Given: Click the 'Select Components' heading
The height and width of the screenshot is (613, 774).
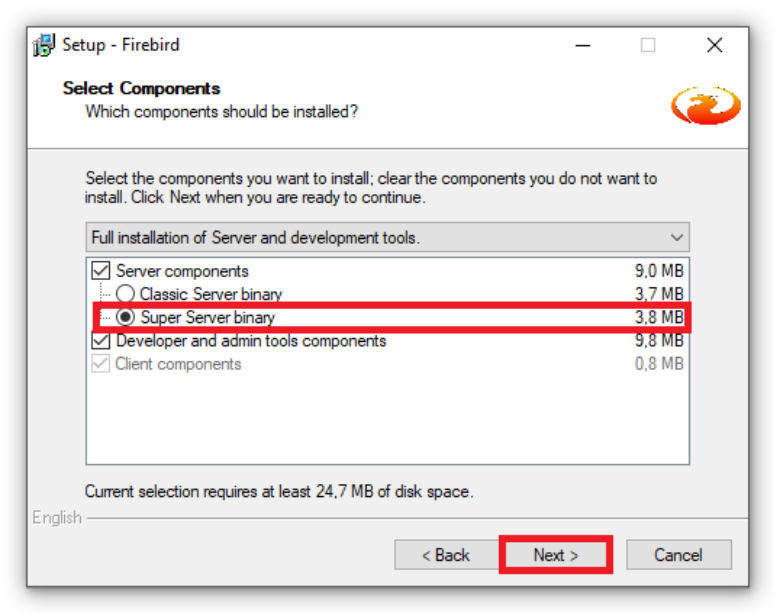Looking at the screenshot, I should 141,88.
